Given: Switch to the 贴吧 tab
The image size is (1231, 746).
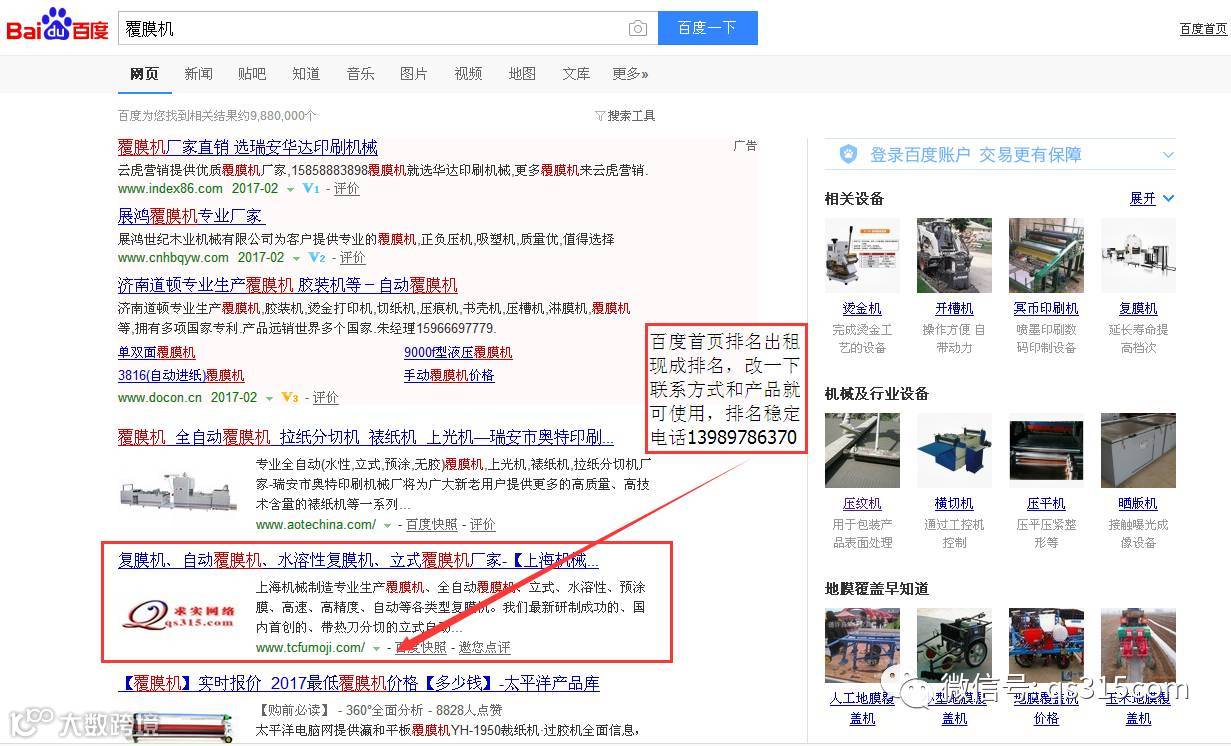Looking at the screenshot, I should [x=252, y=74].
